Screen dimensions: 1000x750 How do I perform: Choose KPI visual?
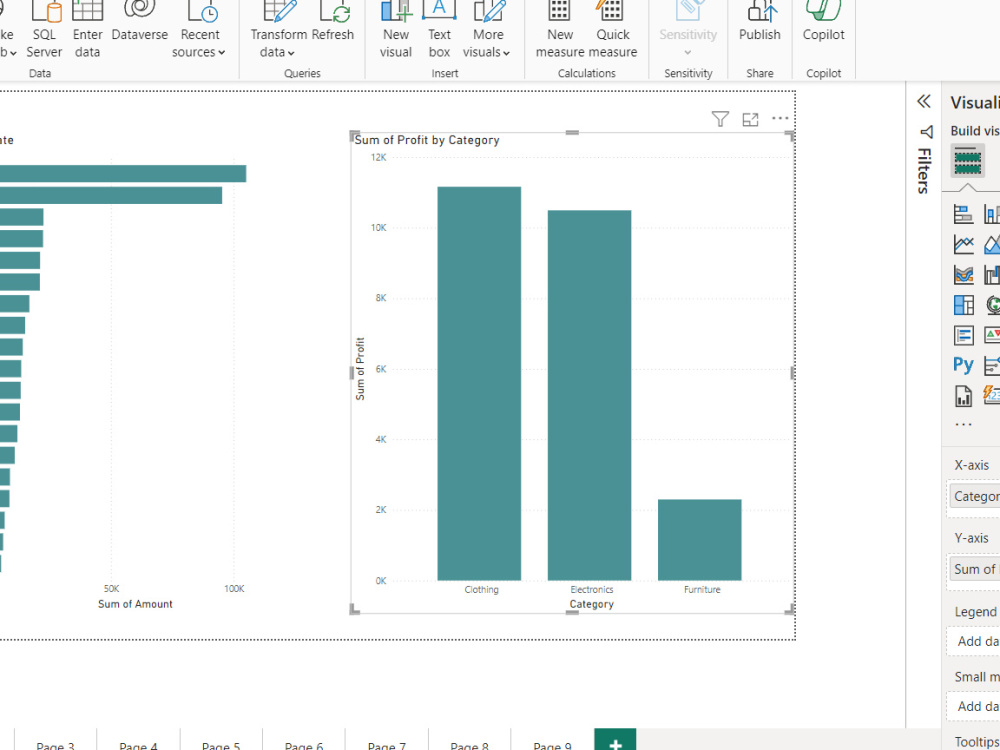coord(992,335)
